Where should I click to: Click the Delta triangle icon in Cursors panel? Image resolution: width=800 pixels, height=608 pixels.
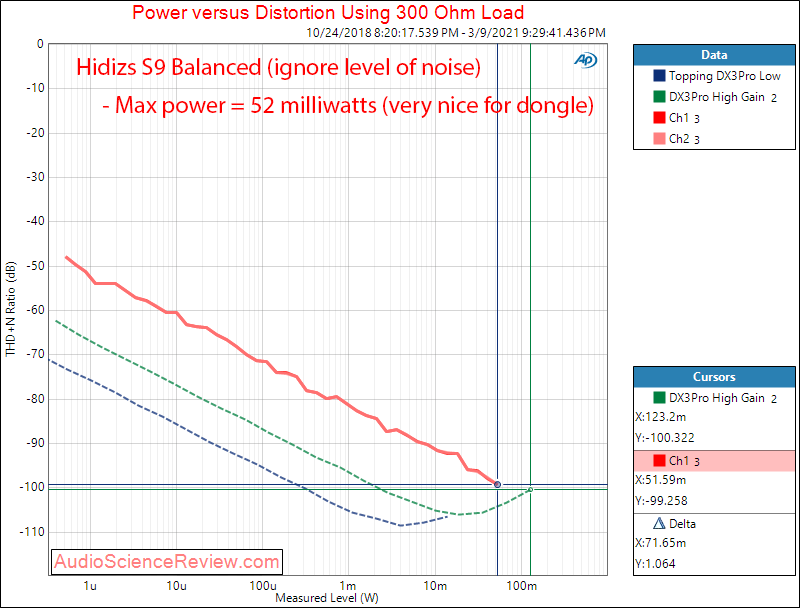659,523
